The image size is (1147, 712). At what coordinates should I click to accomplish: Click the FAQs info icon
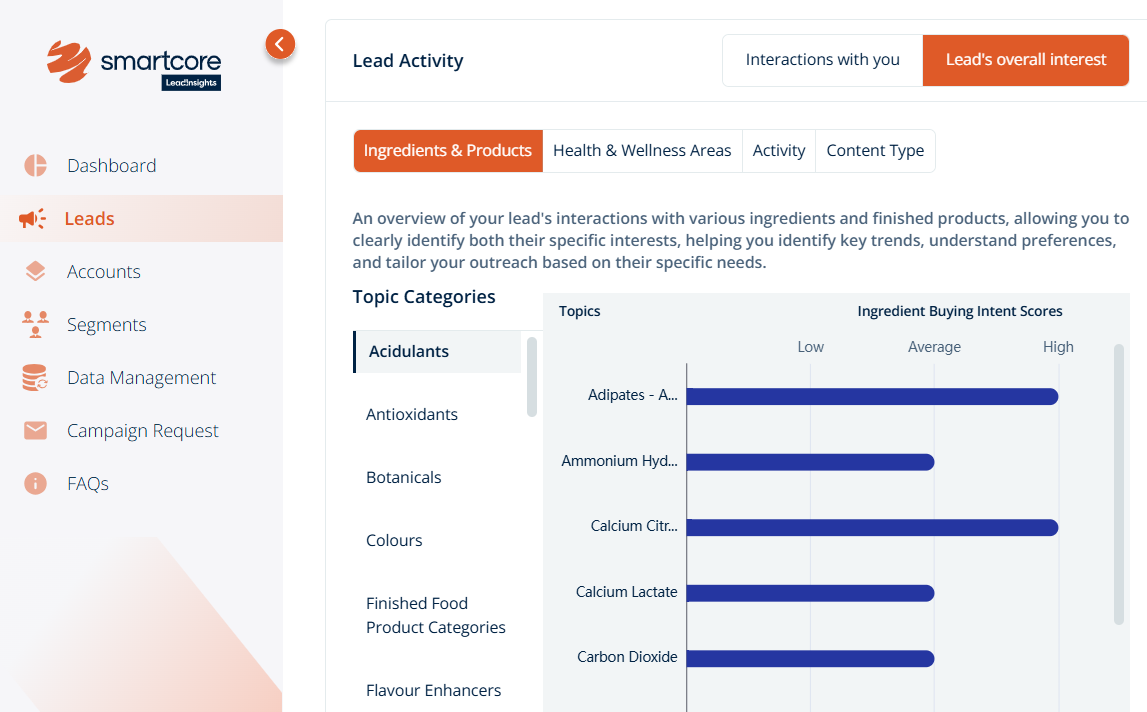(x=36, y=483)
